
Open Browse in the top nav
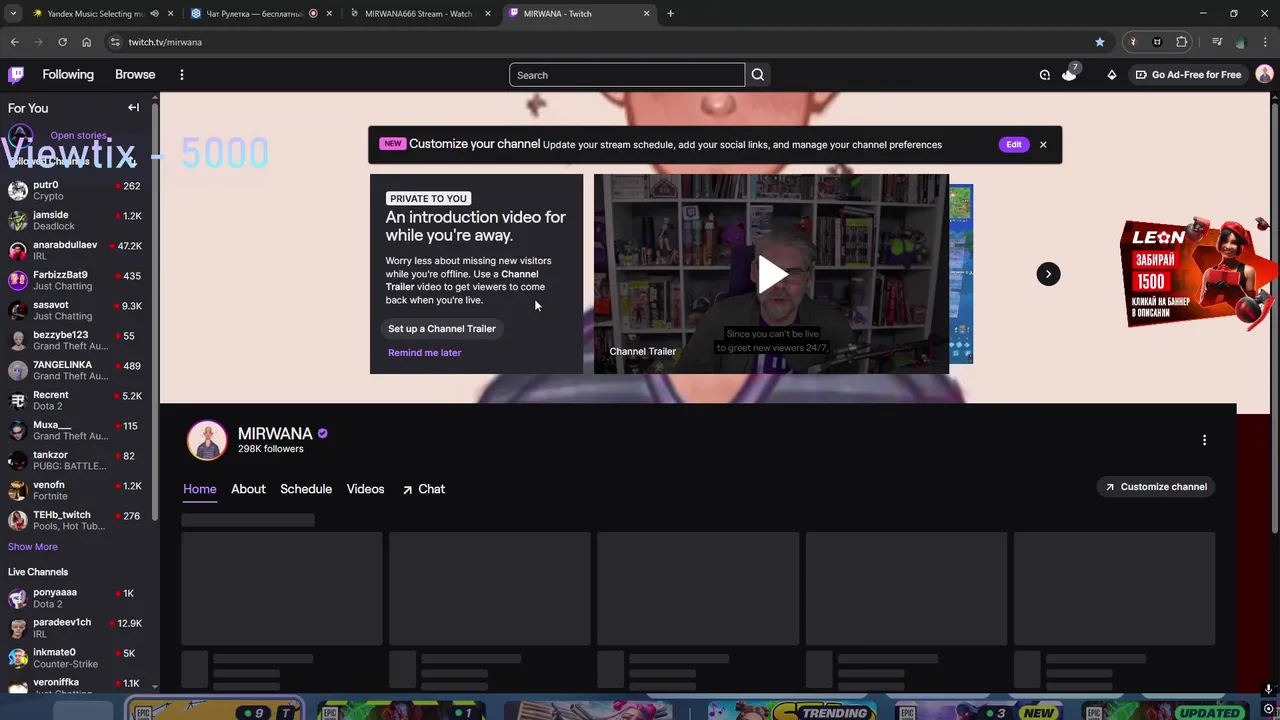pyautogui.click(x=135, y=75)
